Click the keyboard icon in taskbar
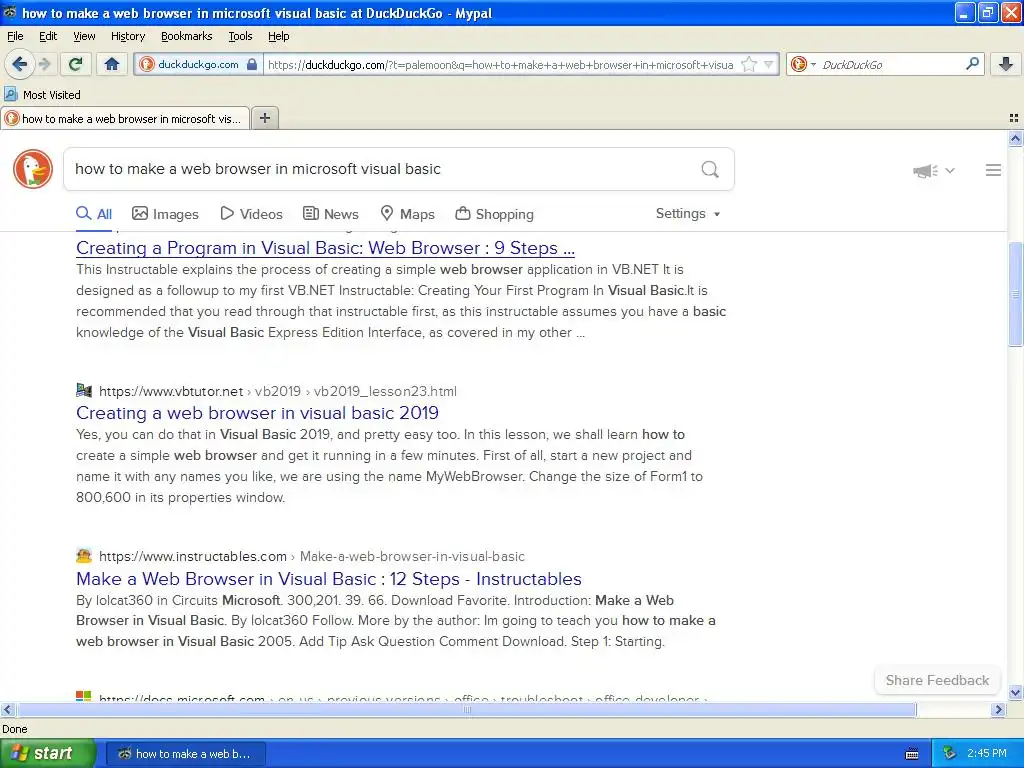This screenshot has height=768, width=1024. 912,754
